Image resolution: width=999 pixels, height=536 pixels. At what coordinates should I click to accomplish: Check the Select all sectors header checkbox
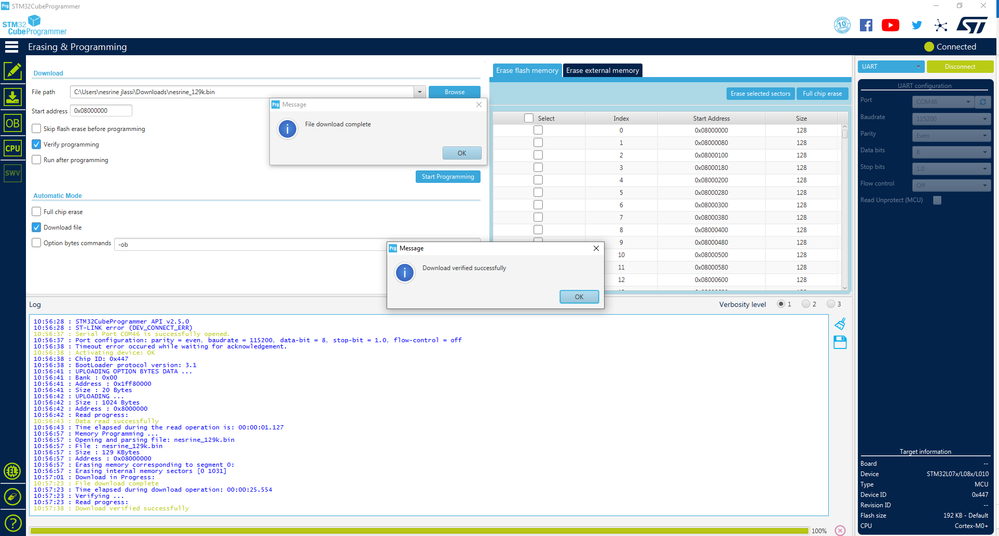[529, 118]
